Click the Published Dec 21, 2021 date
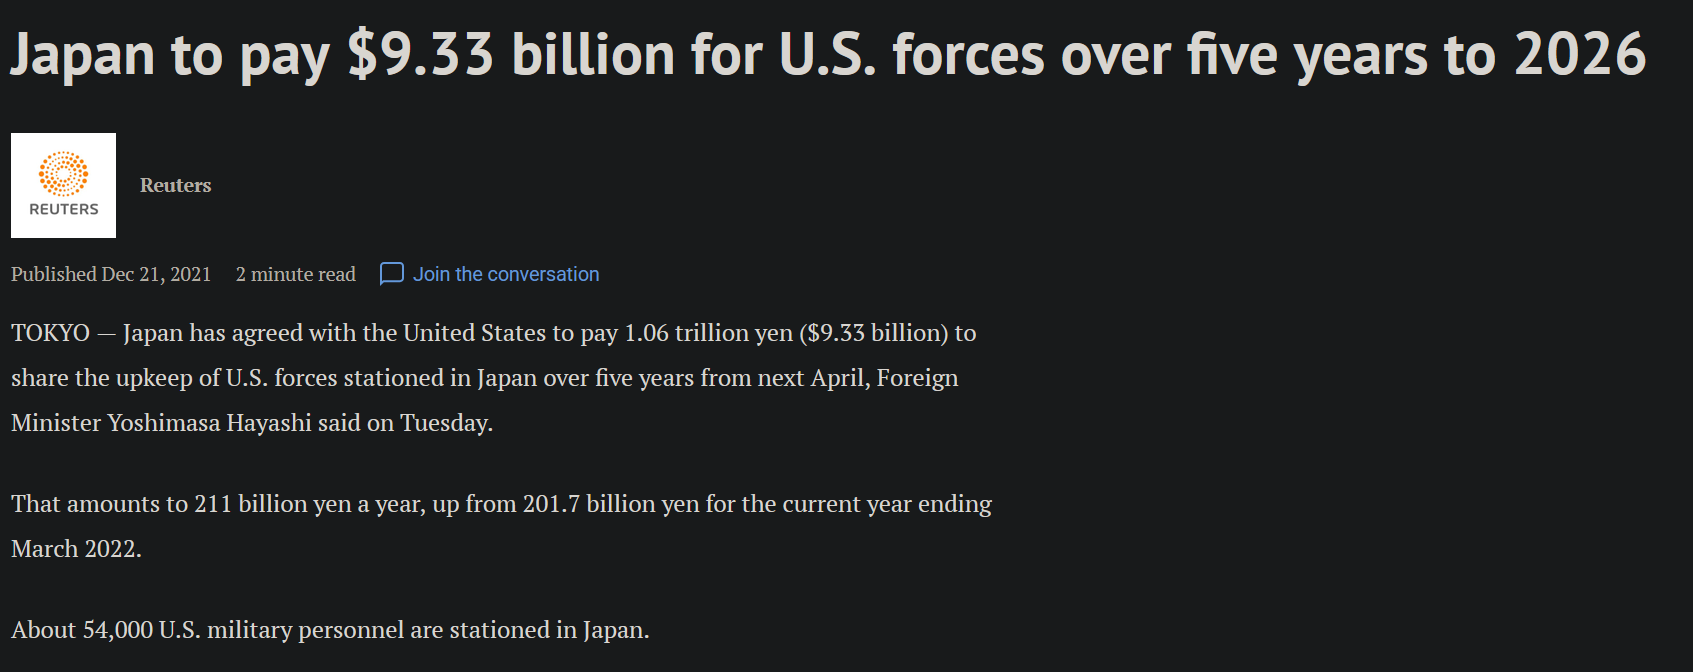 (111, 274)
